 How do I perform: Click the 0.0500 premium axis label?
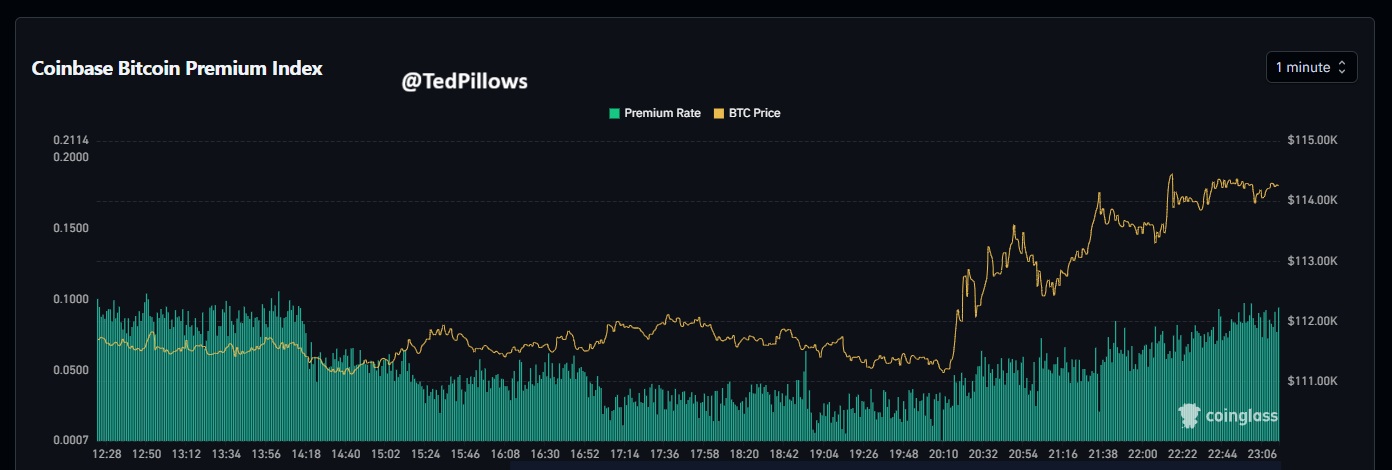(x=71, y=370)
